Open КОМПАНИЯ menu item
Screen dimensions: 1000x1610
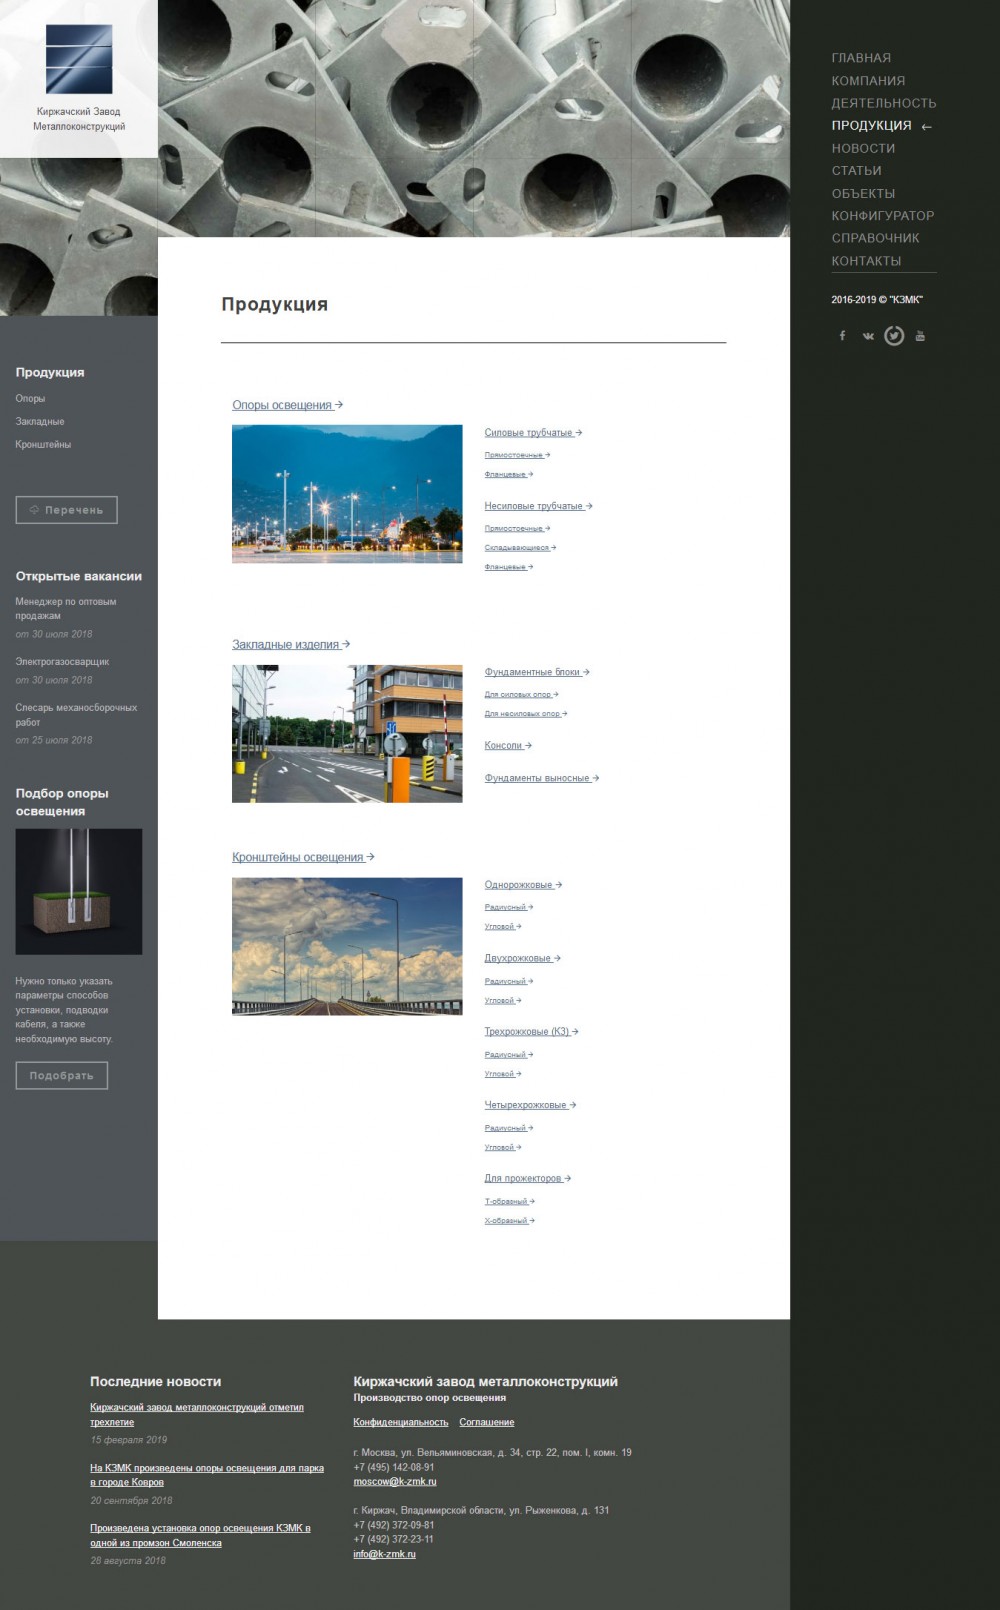click(x=868, y=81)
